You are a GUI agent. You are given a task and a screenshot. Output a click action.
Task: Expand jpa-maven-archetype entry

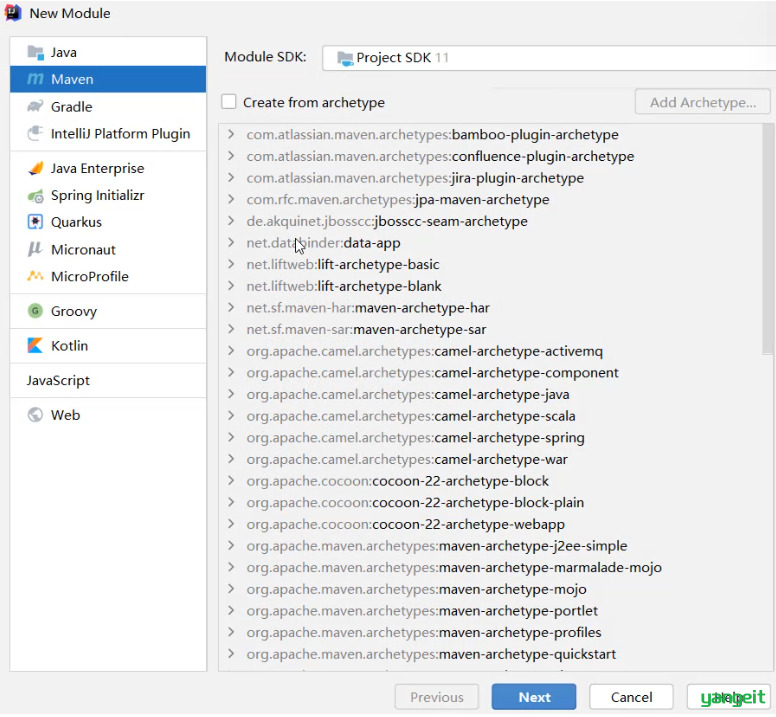[231, 199]
